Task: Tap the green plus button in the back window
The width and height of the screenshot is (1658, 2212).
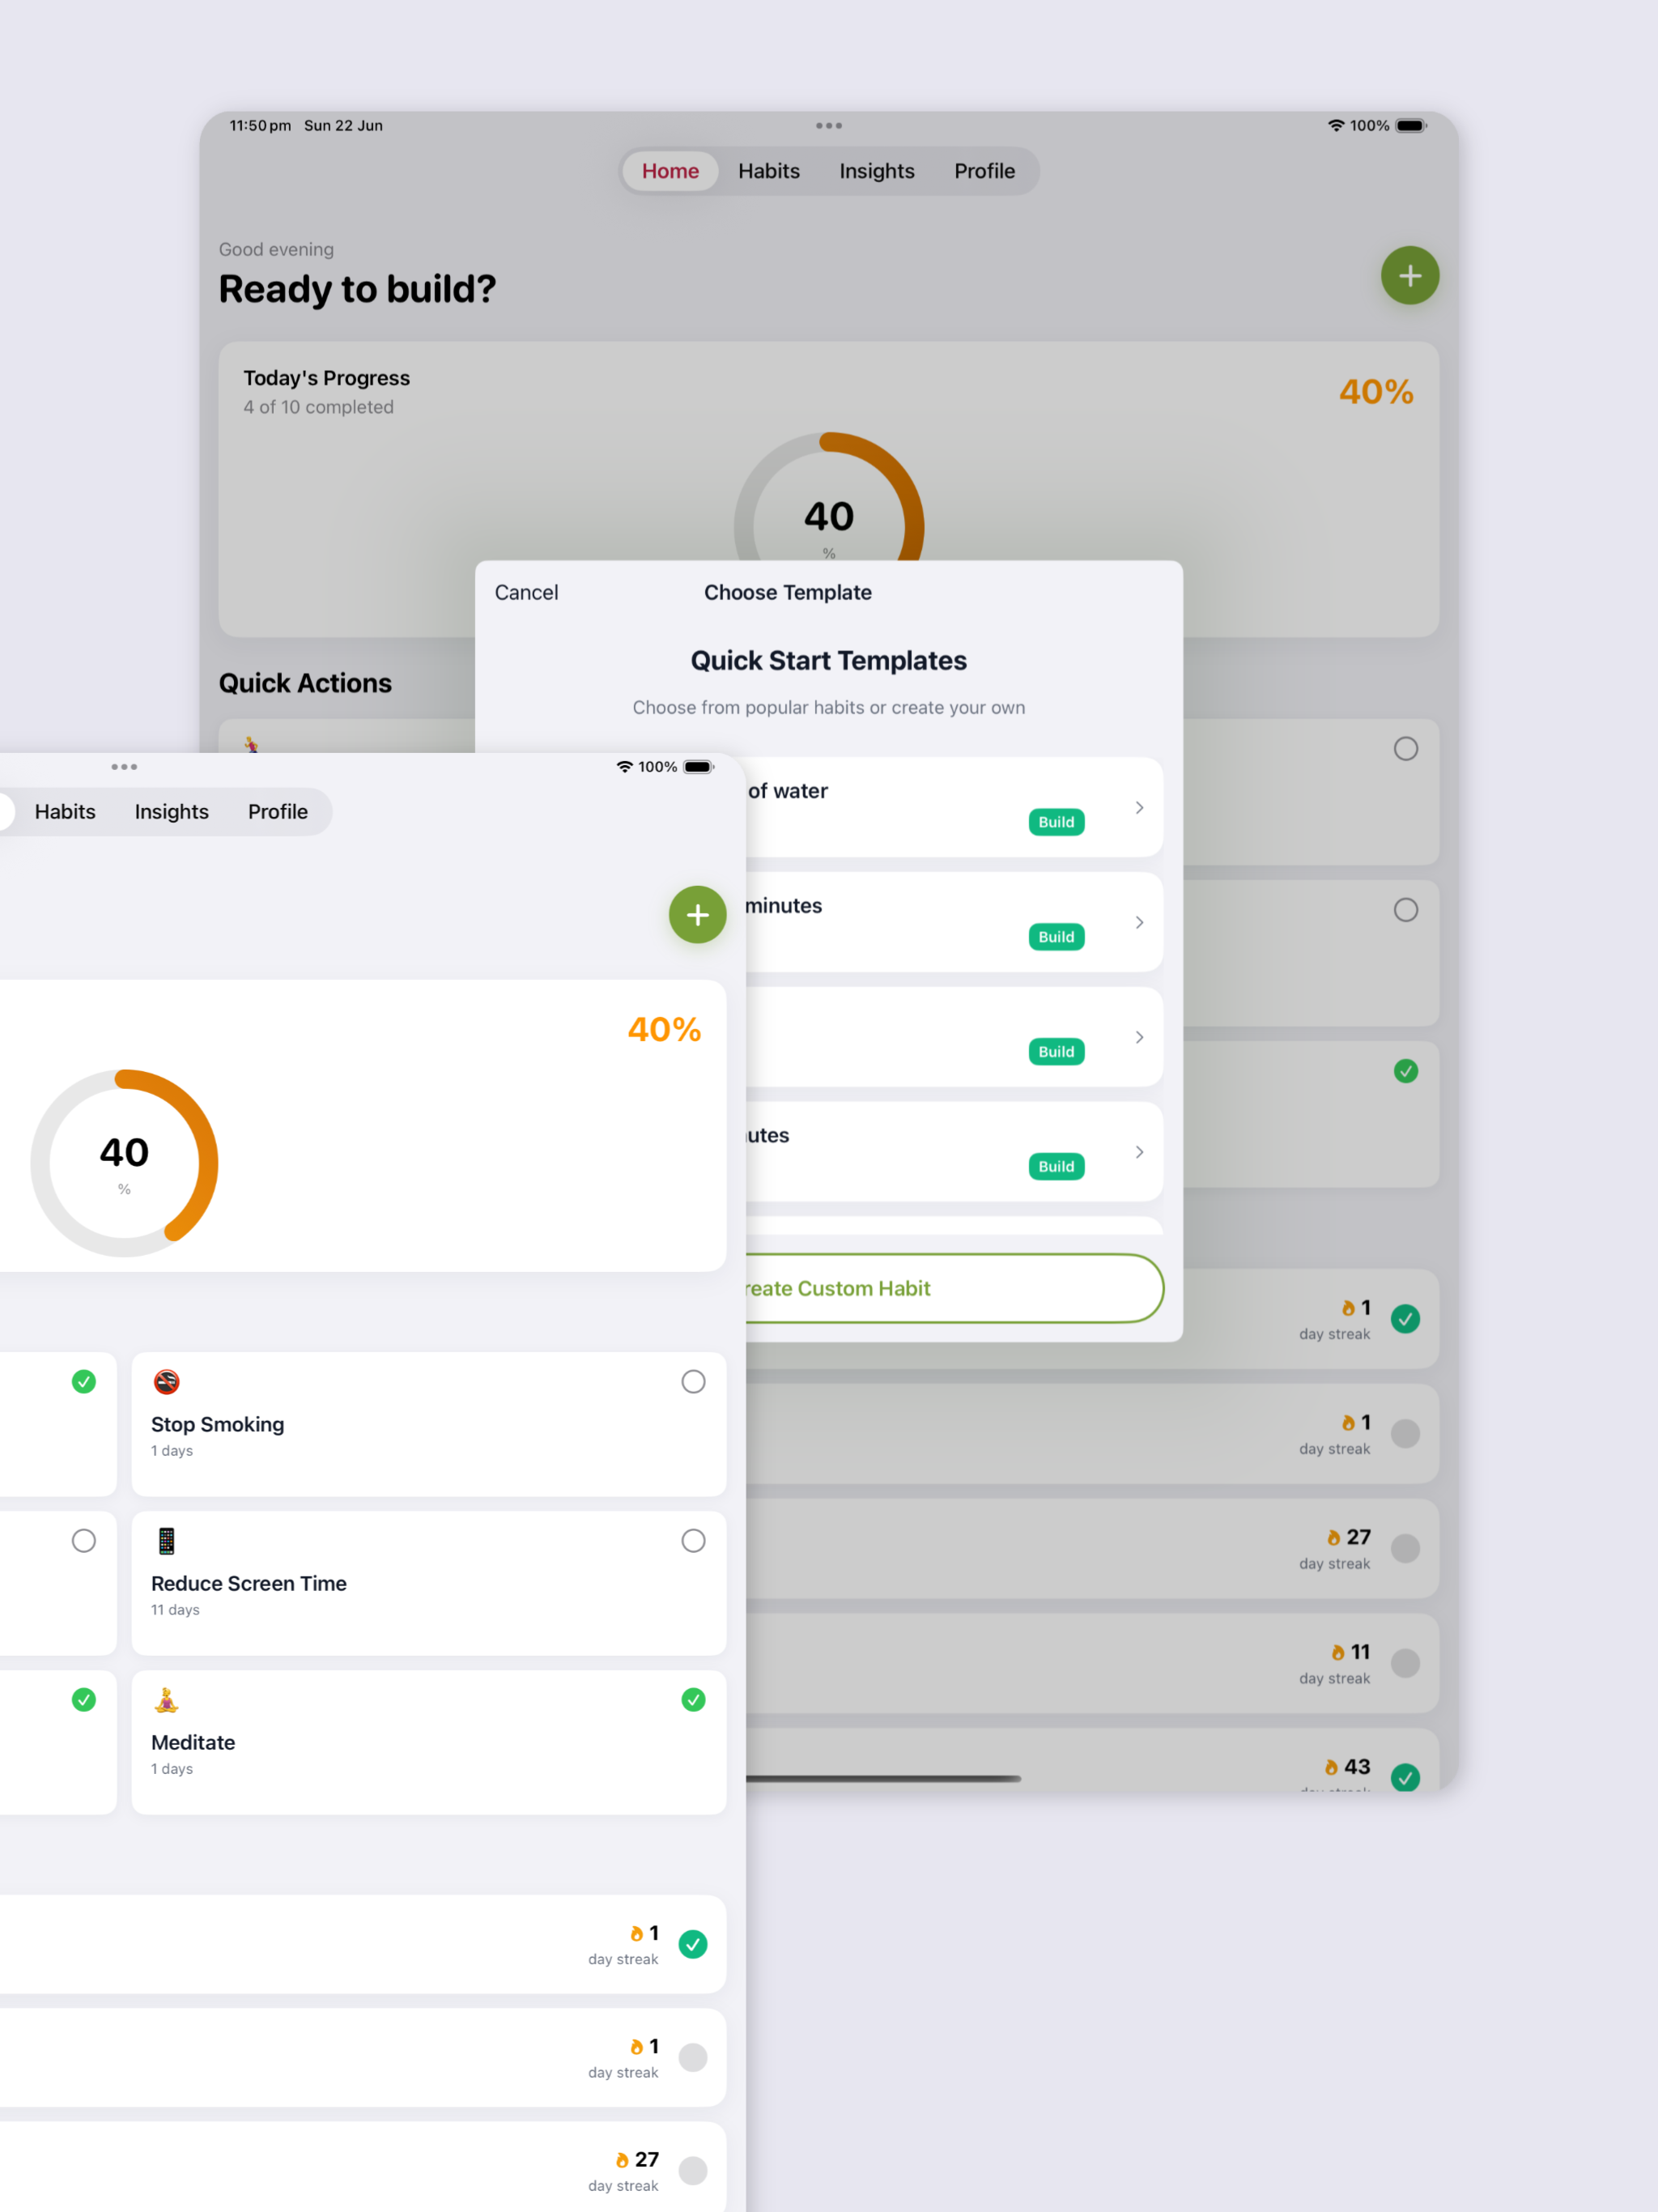Action: coord(1409,275)
